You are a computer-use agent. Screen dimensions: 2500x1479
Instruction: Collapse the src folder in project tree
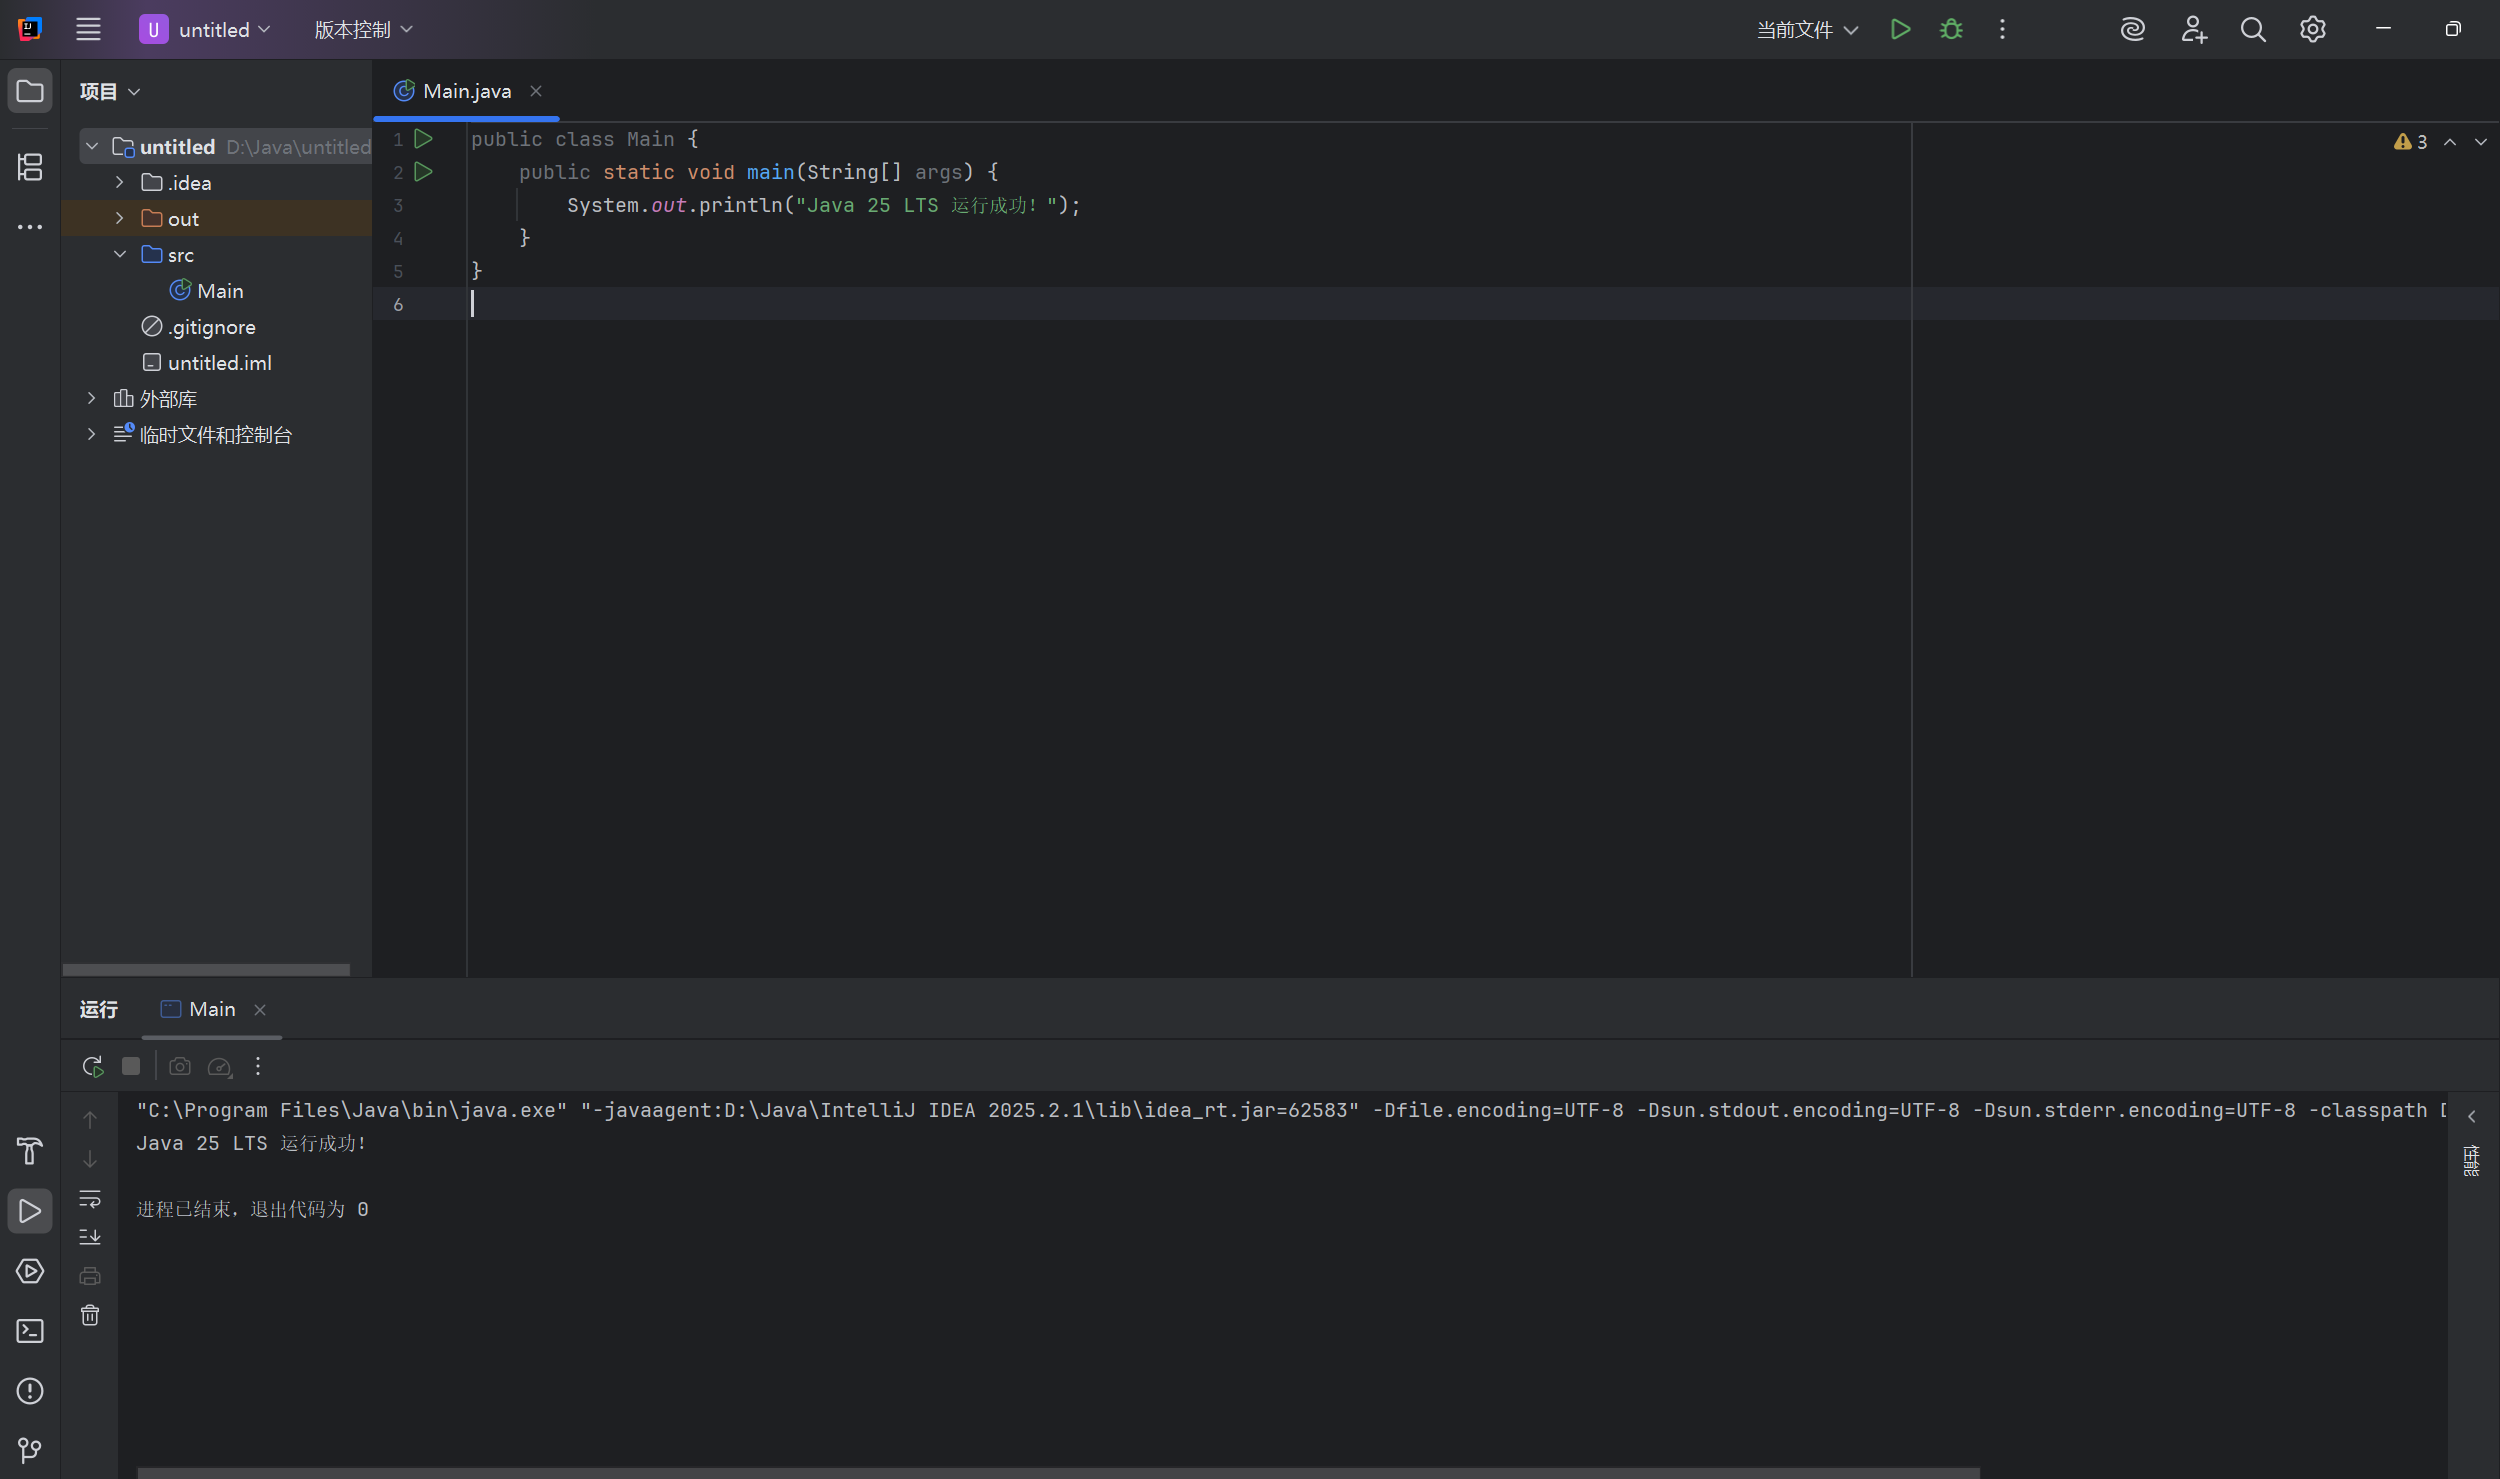coord(120,255)
